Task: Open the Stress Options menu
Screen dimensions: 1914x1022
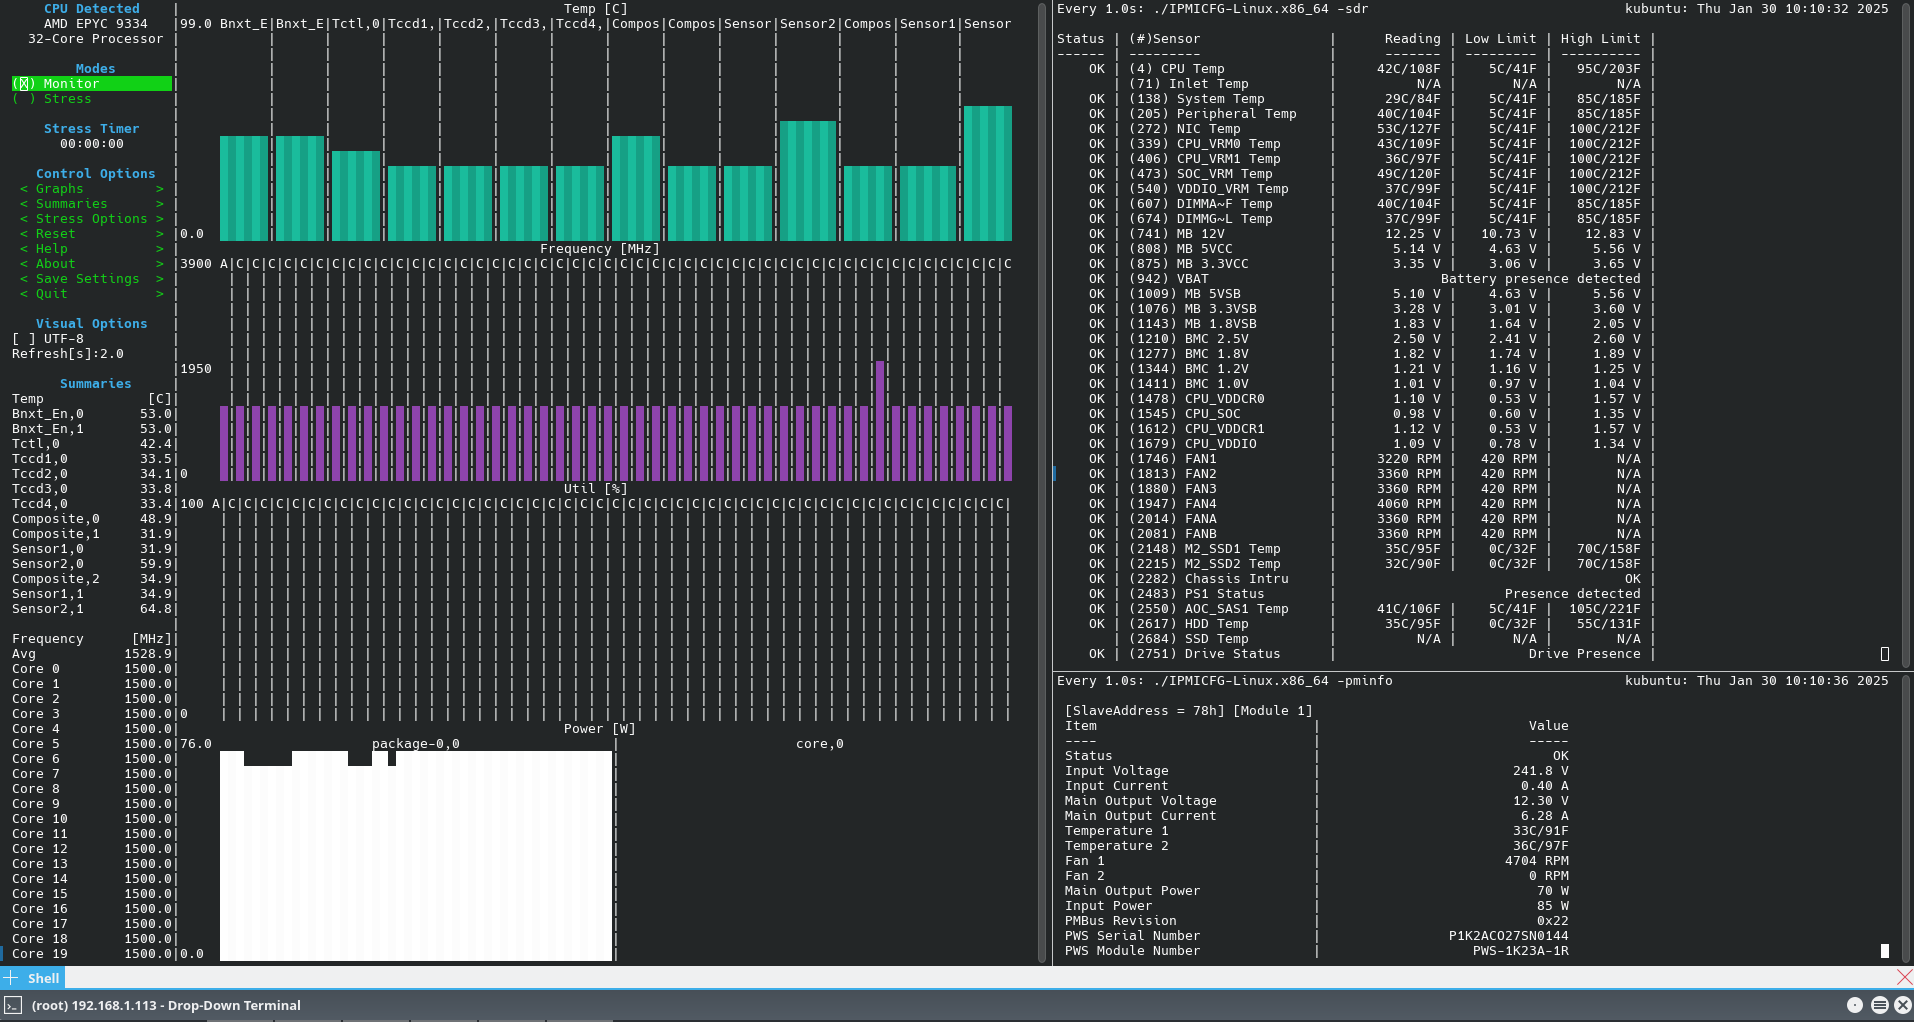Action: (x=91, y=219)
